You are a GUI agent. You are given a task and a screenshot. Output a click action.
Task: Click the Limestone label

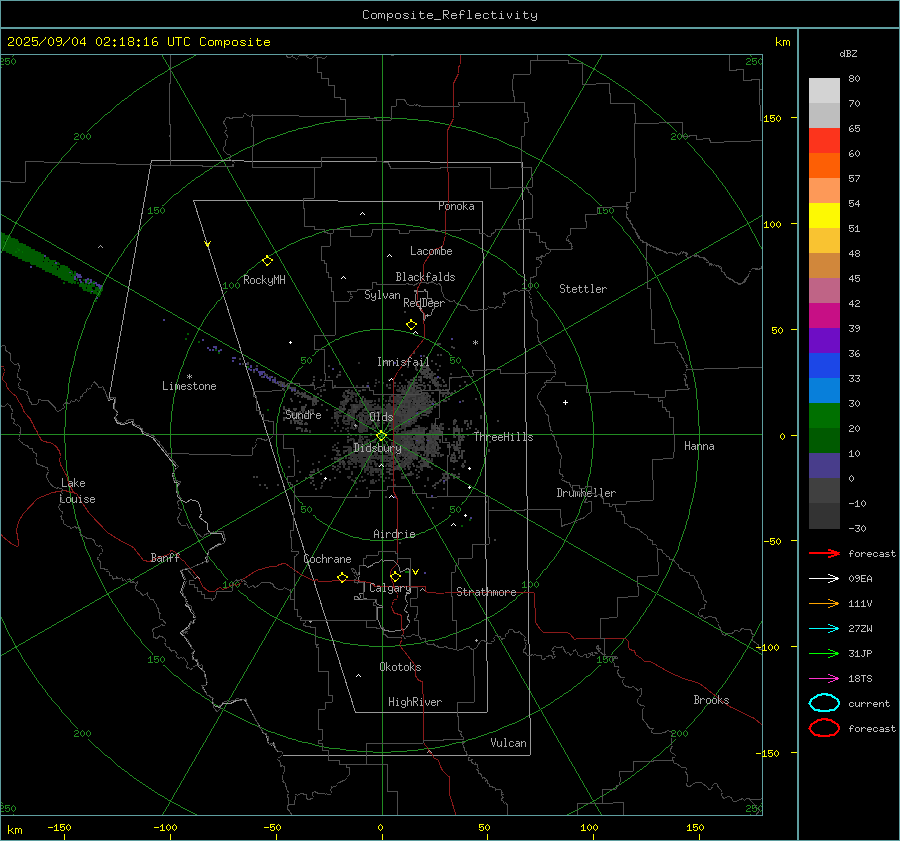(189, 386)
